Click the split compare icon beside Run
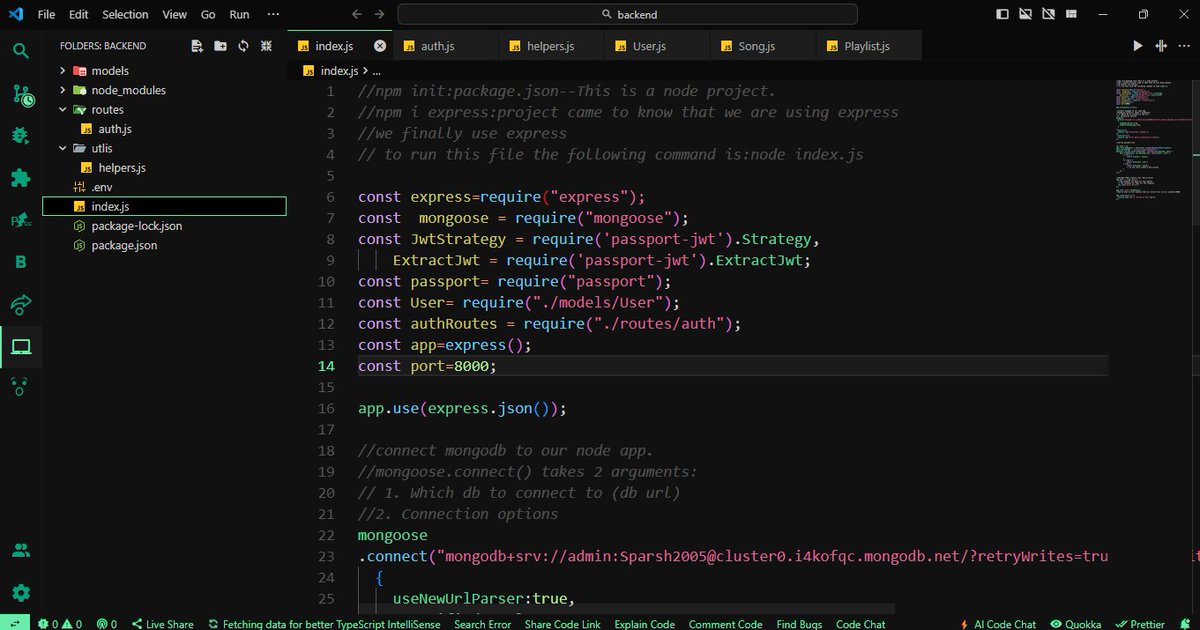This screenshot has height=630, width=1200. 1161,46
